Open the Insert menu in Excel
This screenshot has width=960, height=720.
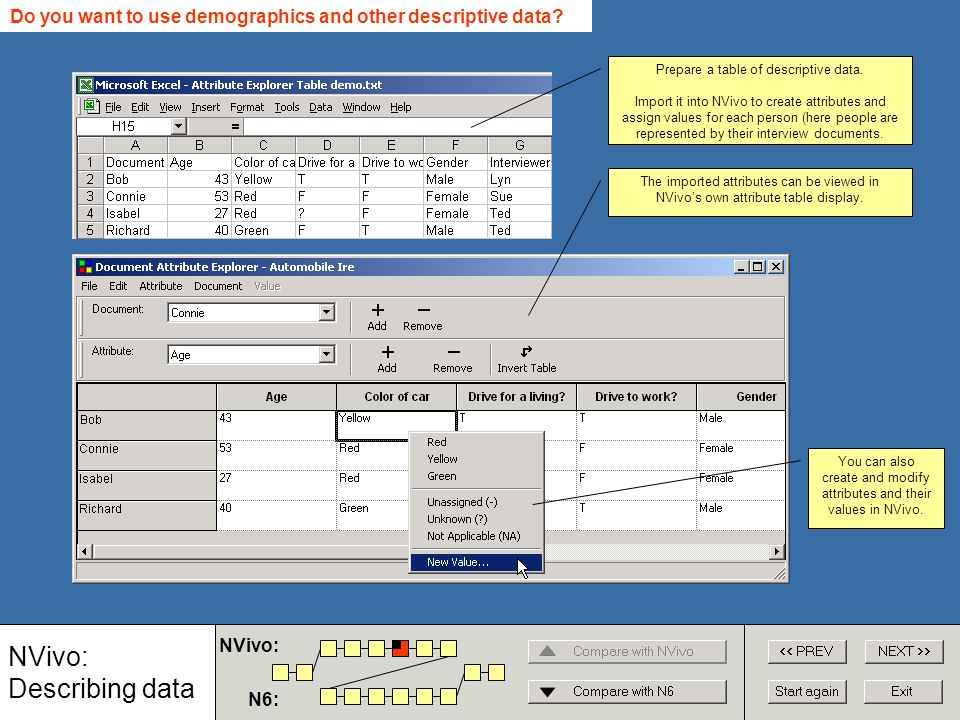[x=206, y=107]
